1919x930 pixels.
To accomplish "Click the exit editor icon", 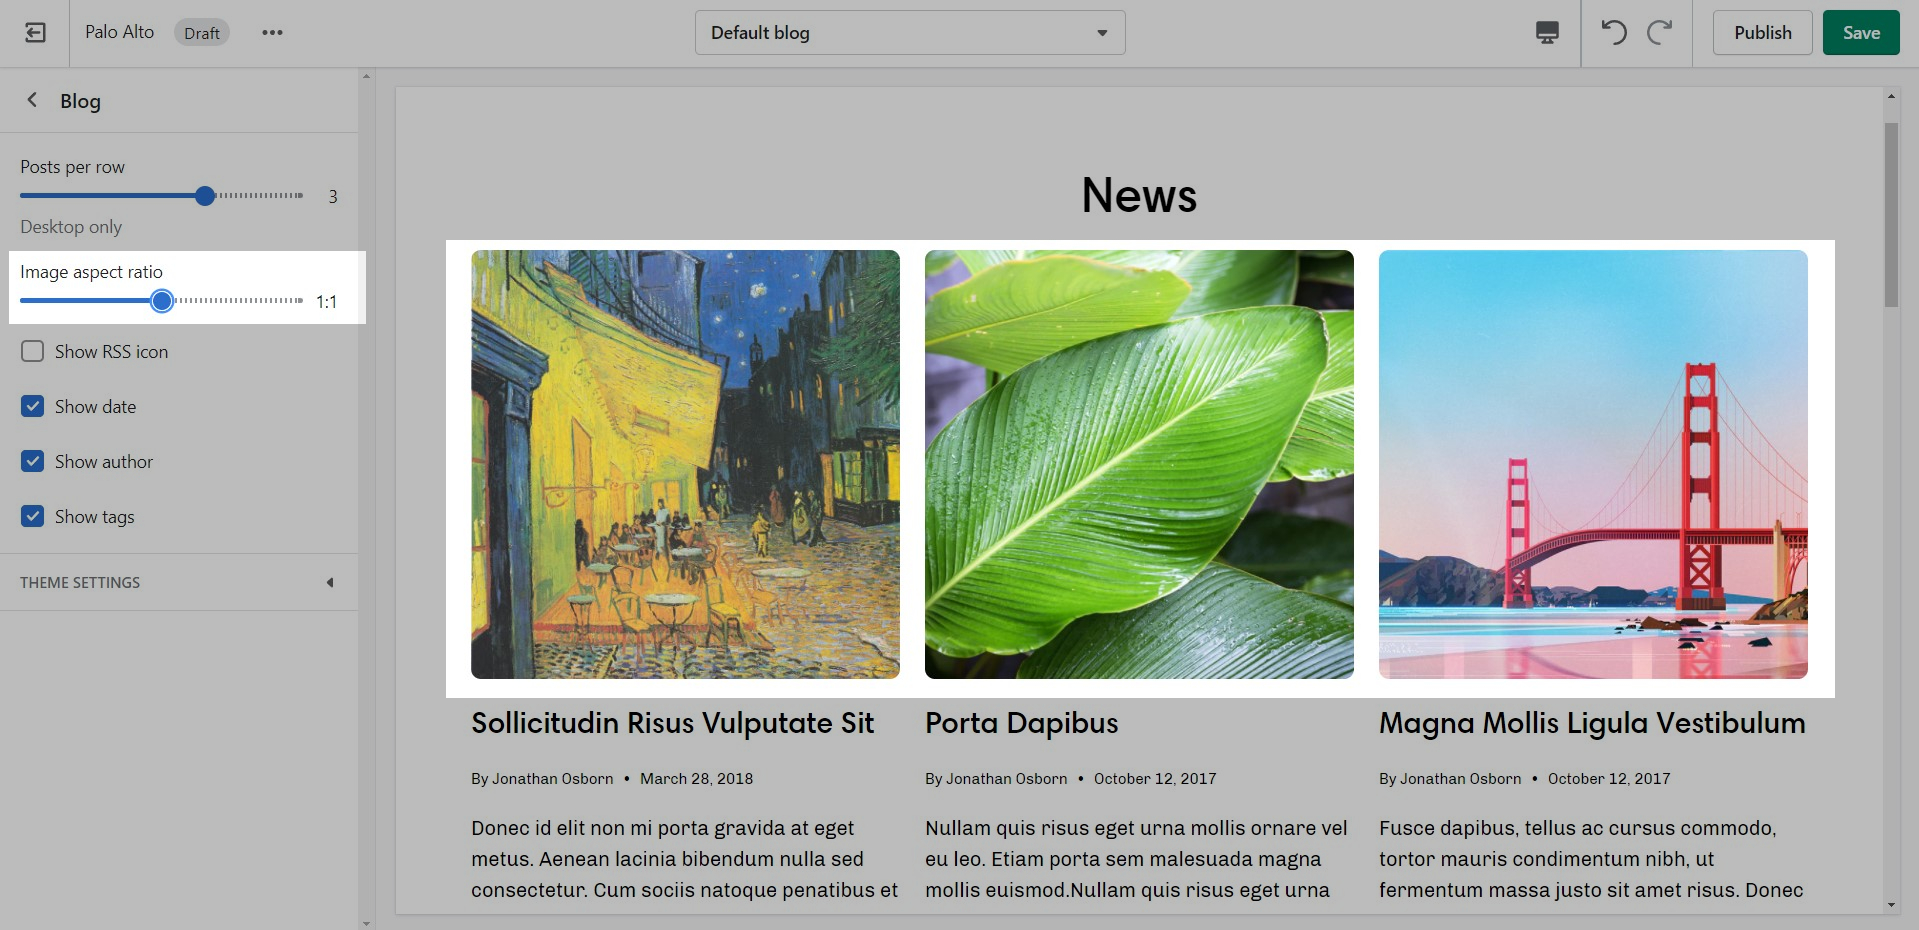I will 35,33.
